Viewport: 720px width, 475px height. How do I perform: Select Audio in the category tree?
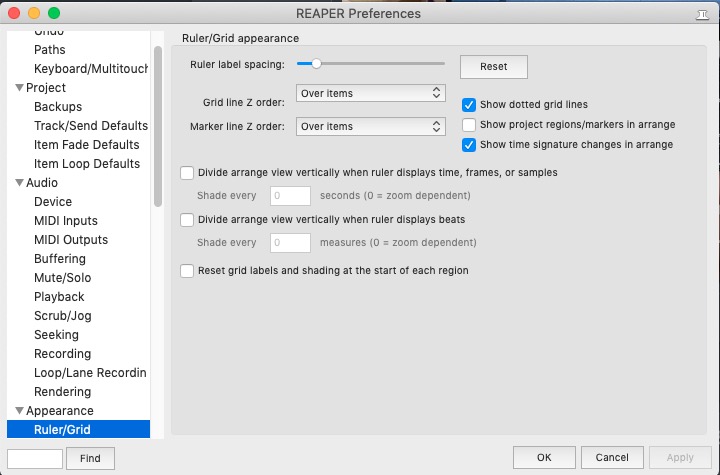click(x=42, y=182)
